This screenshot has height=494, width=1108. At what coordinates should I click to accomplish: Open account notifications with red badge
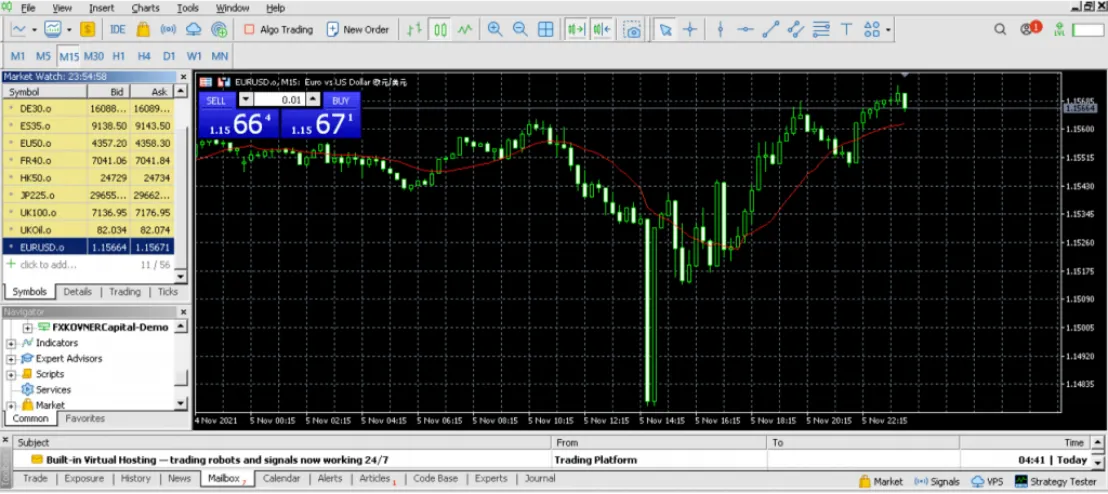tap(1030, 29)
